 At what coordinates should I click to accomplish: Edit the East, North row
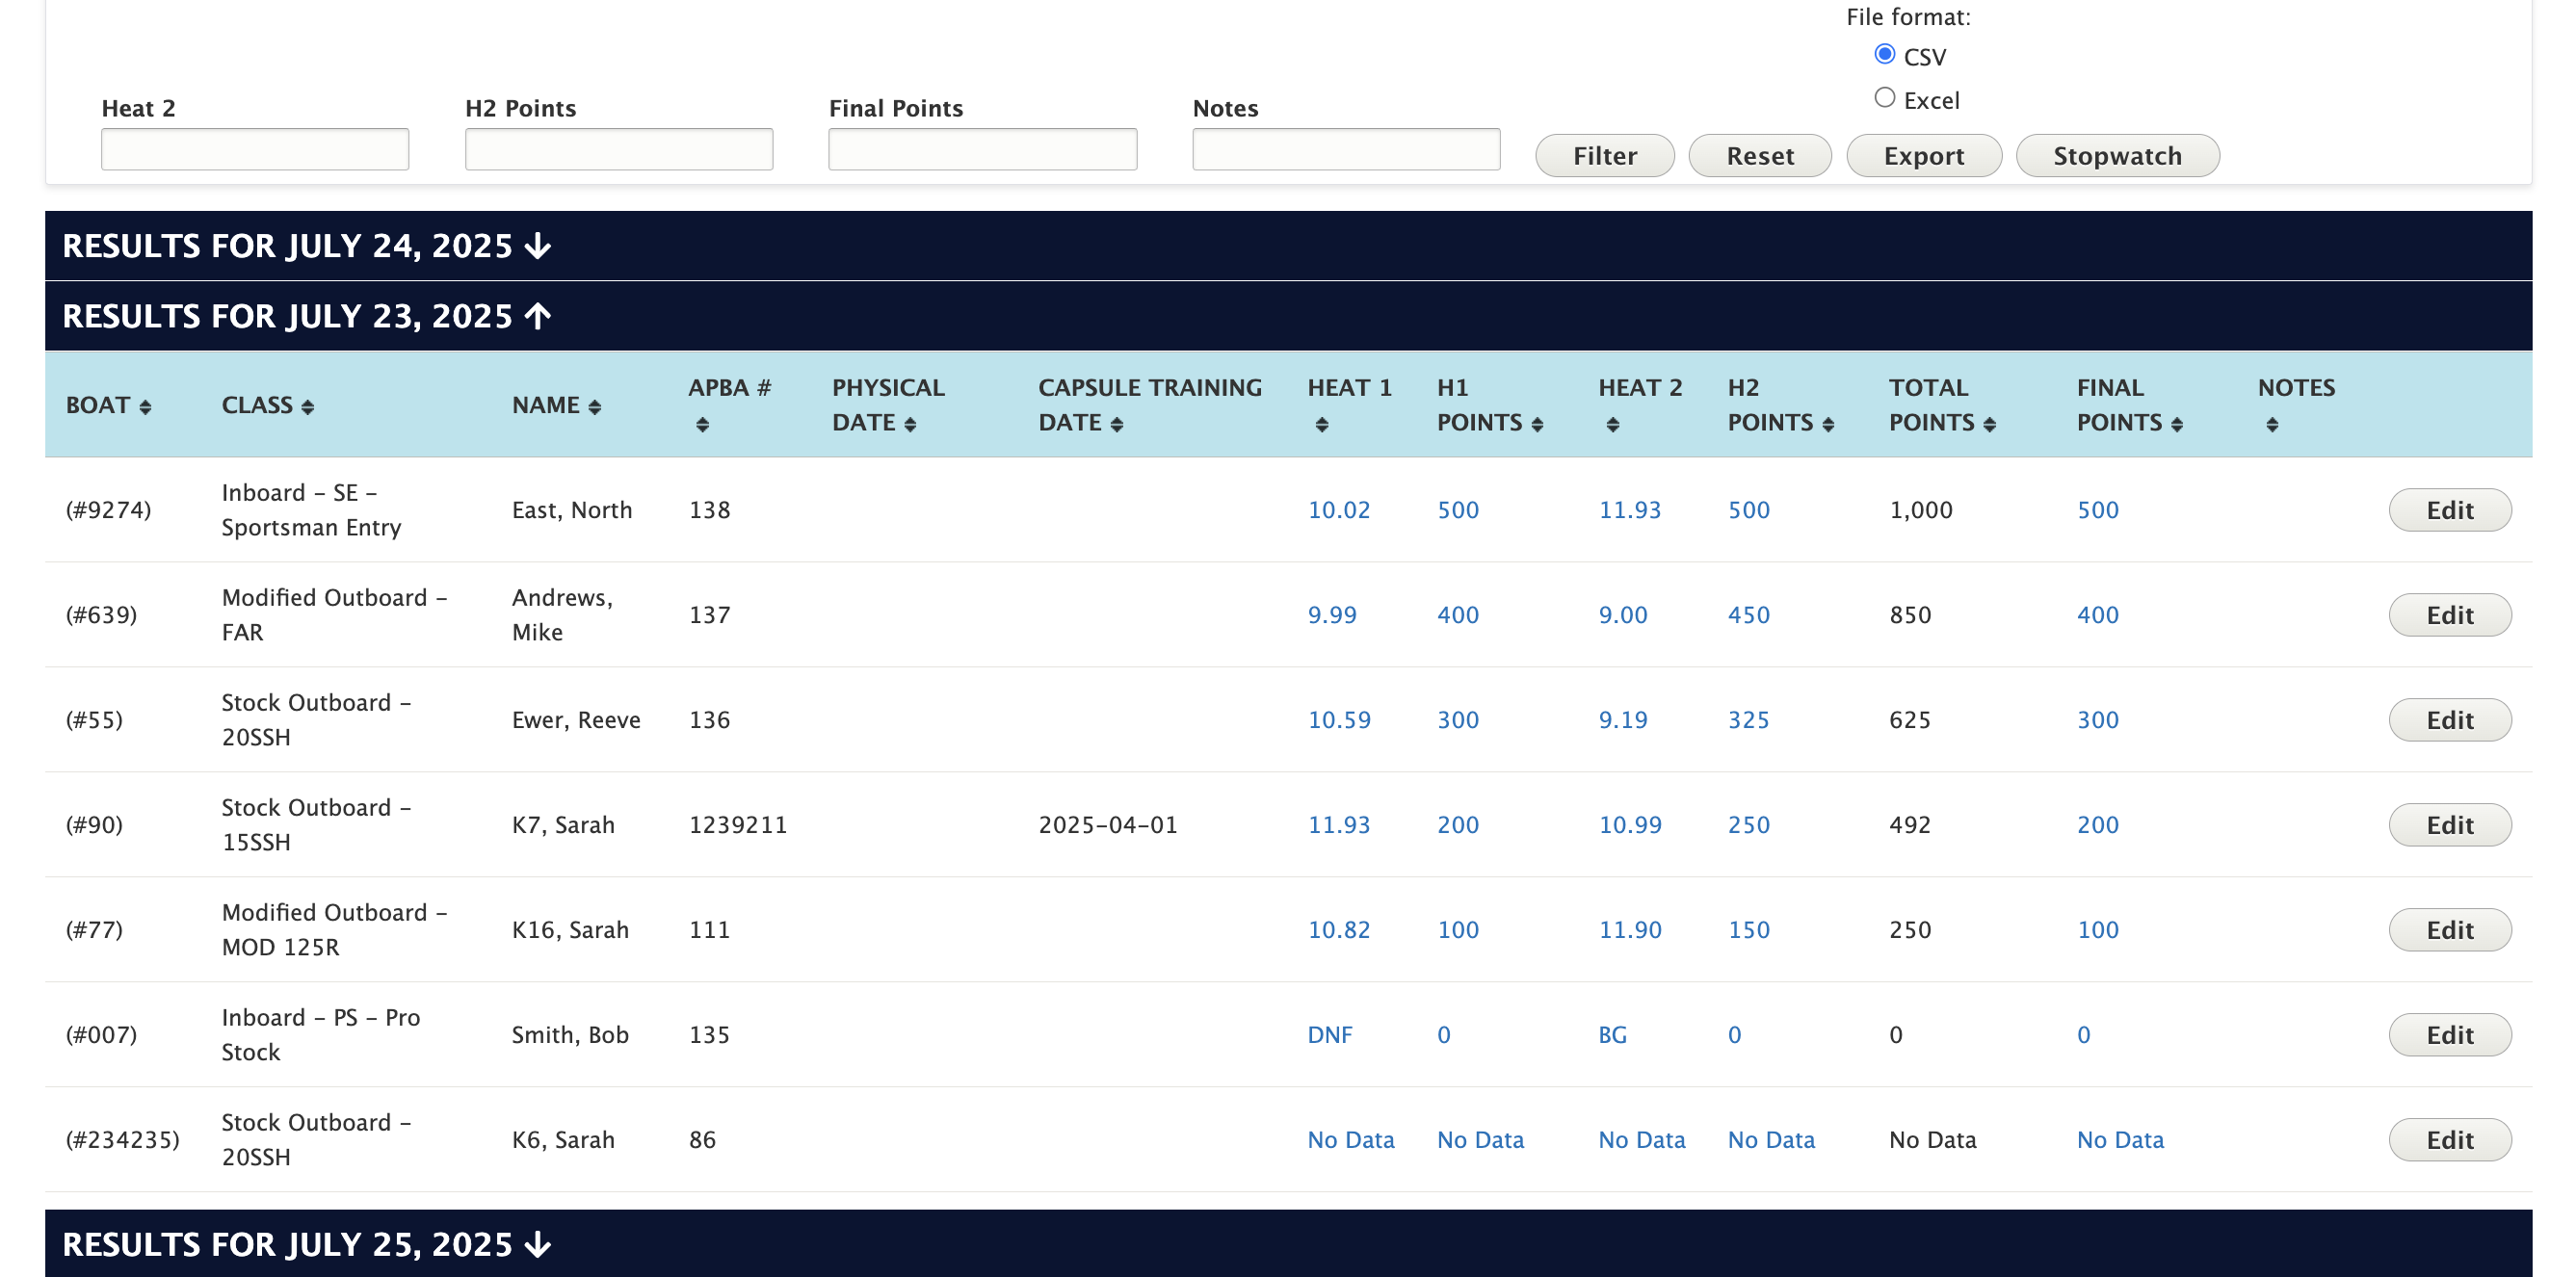point(2449,510)
